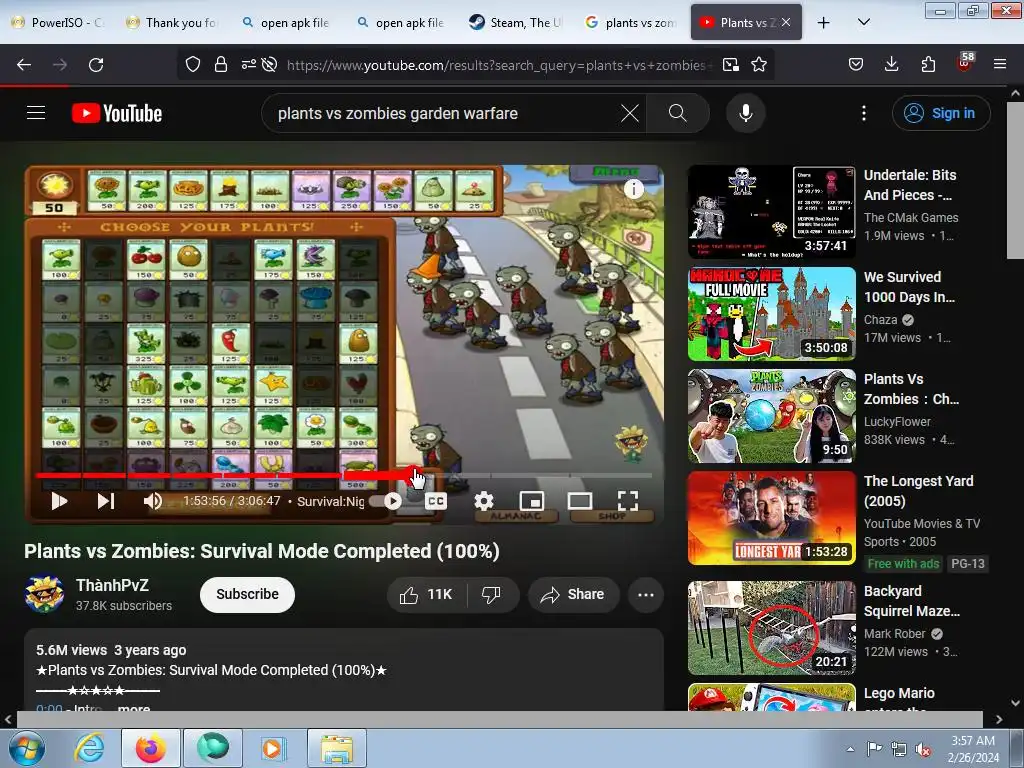Clear the YouTube search query
This screenshot has width=1024, height=768.
(x=630, y=113)
